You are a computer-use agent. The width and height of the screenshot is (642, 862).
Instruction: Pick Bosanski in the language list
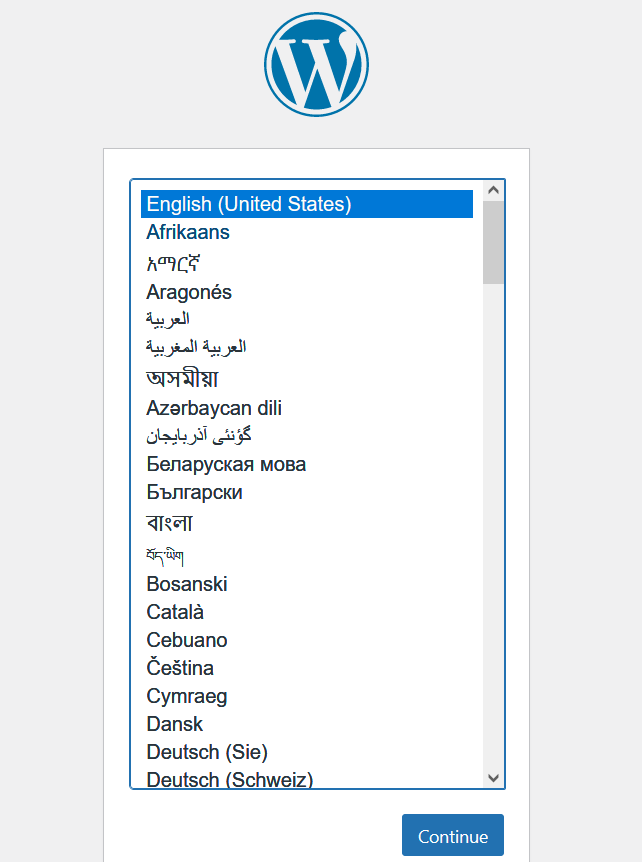[x=187, y=584]
